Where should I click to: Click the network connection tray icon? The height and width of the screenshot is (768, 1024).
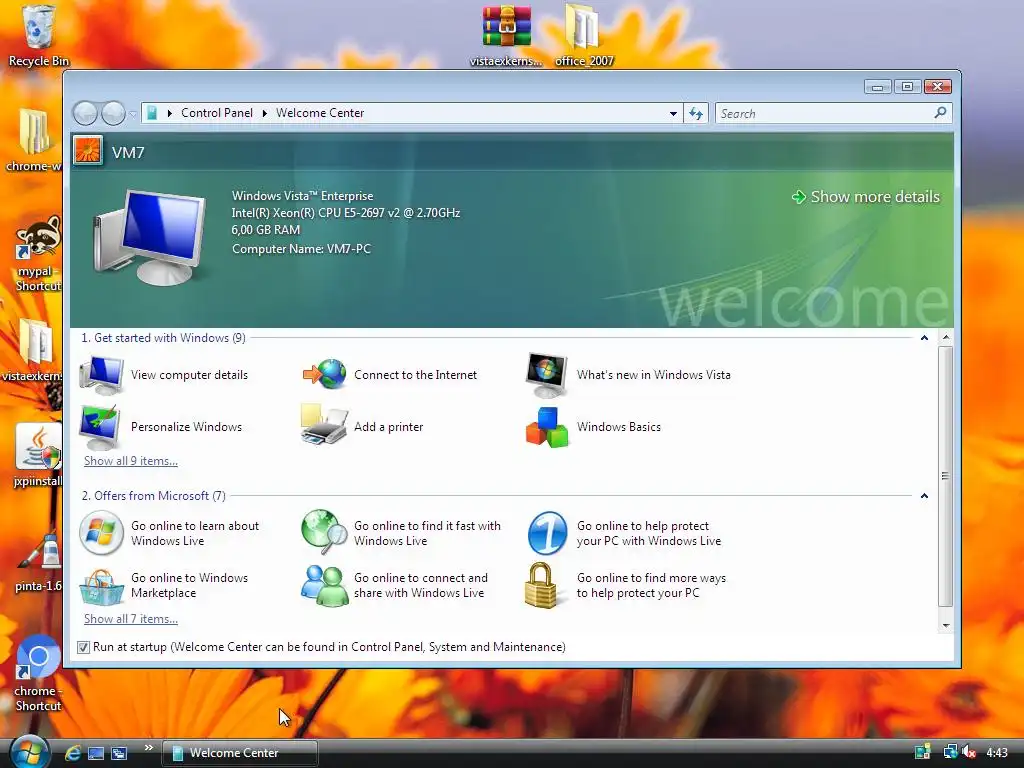pyautogui.click(x=950, y=752)
